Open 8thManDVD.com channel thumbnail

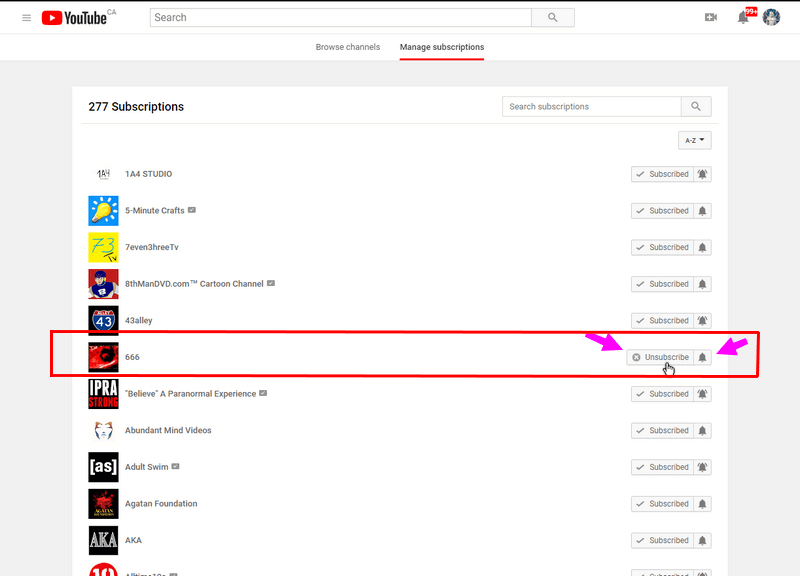[104, 284]
